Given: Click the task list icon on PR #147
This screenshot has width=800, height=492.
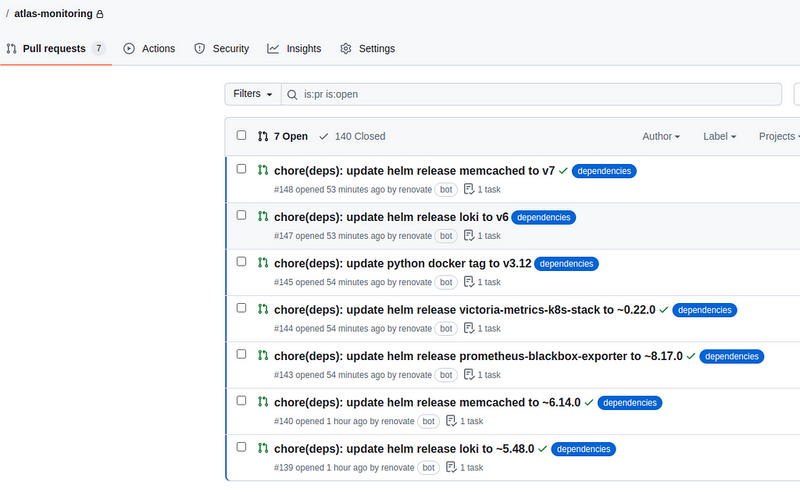Looking at the screenshot, I should (x=469, y=235).
